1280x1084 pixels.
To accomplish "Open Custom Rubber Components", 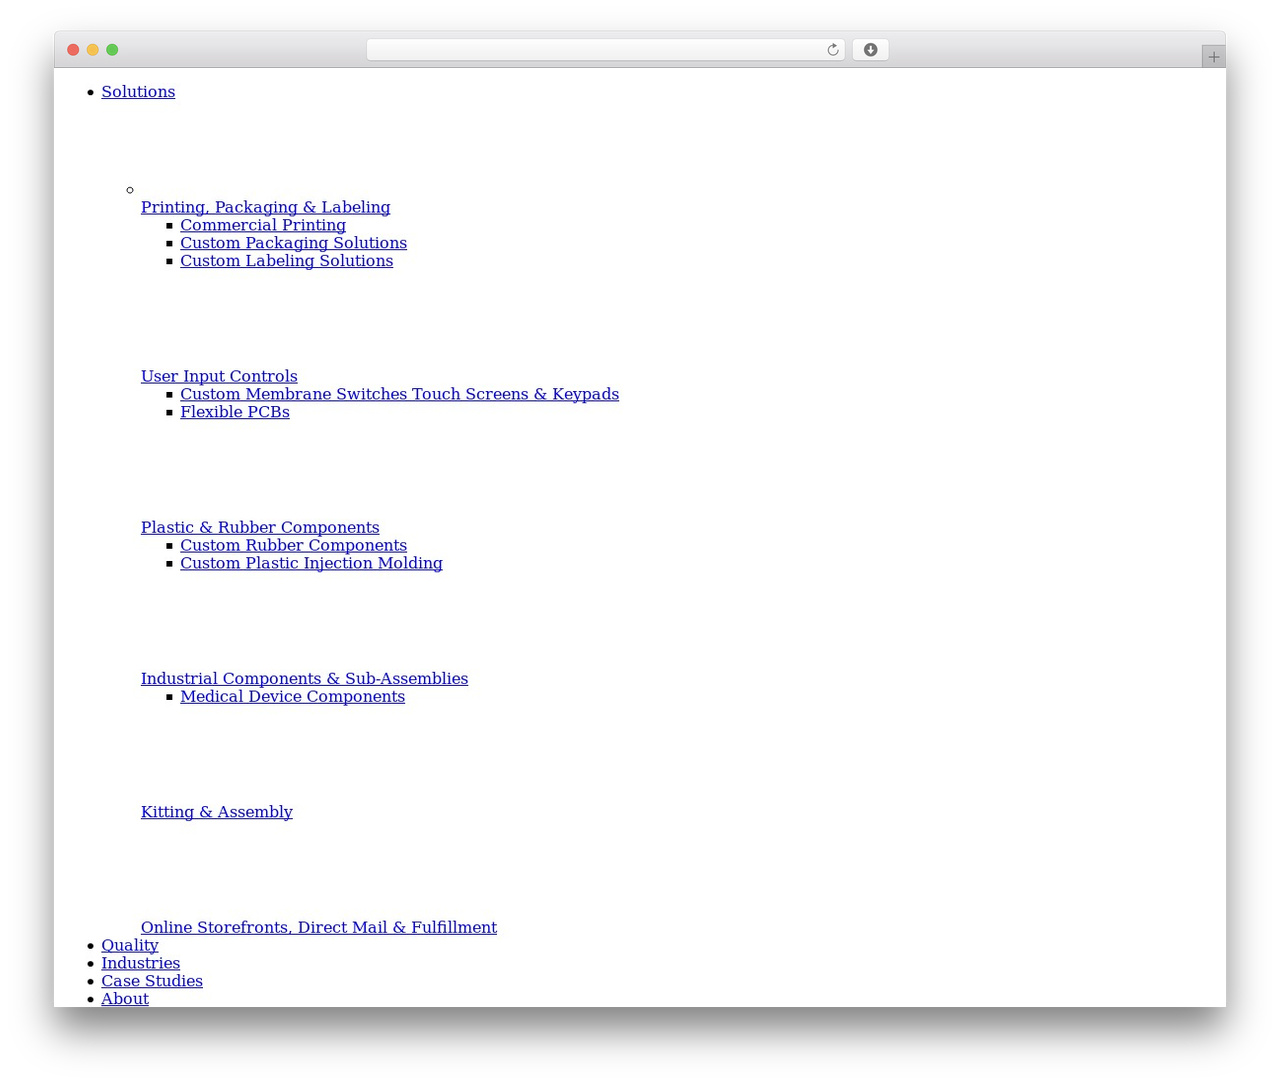I will [x=293, y=546].
